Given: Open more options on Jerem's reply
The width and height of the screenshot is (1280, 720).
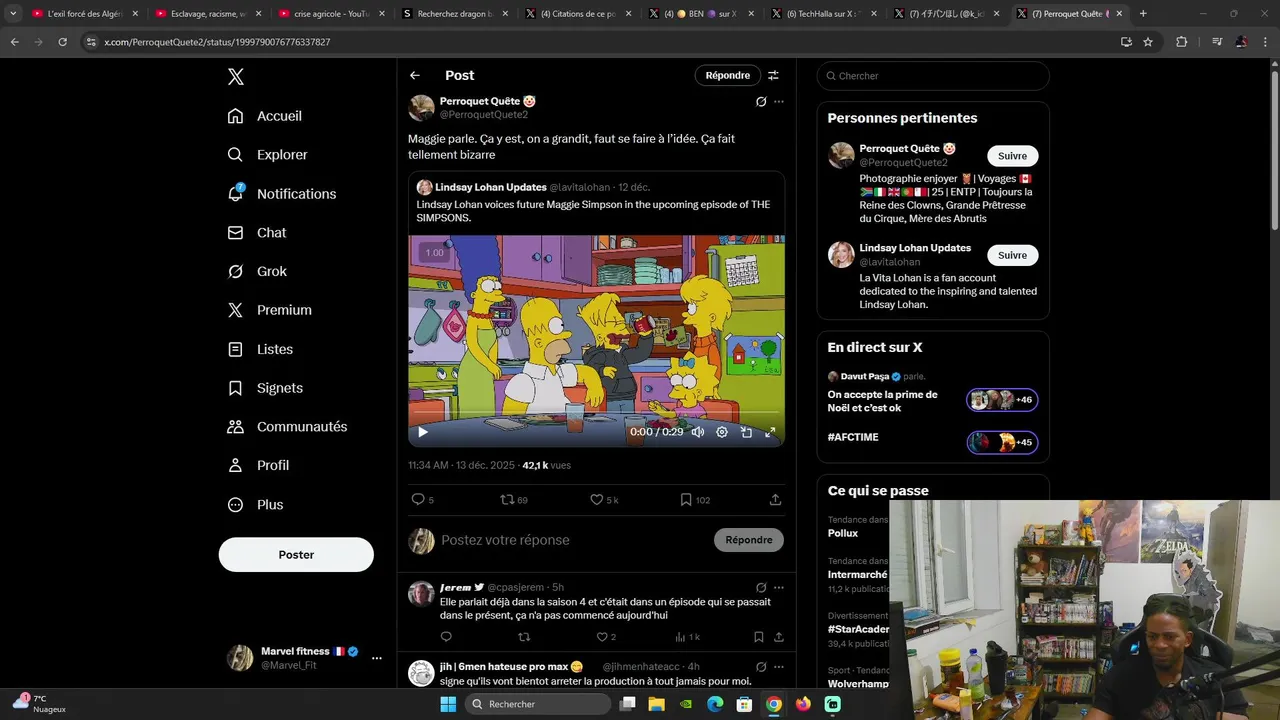Looking at the screenshot, I should pos(779,588).
